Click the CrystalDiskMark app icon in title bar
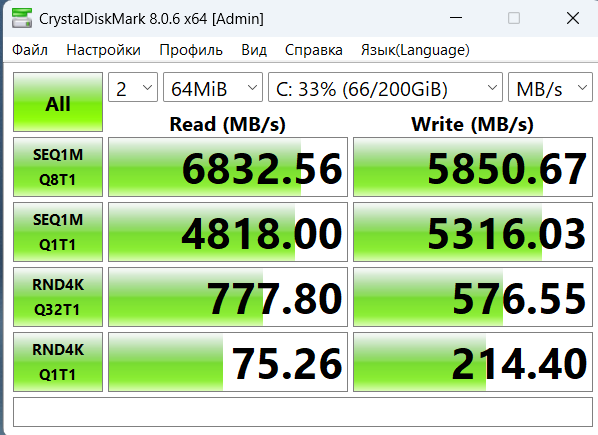Viewport: 598px width, 435px height. (22, 18)
